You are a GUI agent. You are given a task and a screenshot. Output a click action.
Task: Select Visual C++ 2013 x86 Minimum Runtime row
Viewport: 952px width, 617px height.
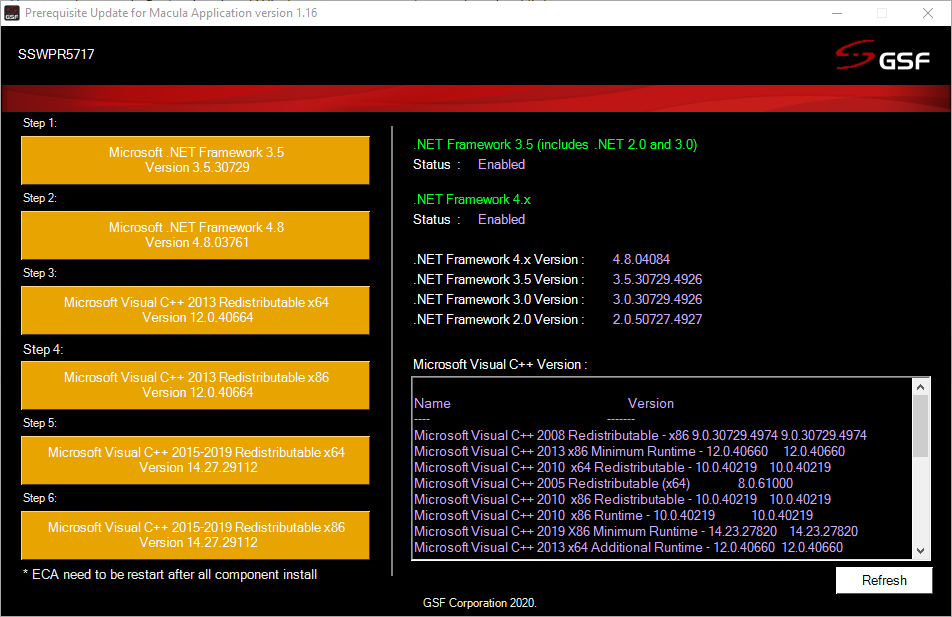629,451
